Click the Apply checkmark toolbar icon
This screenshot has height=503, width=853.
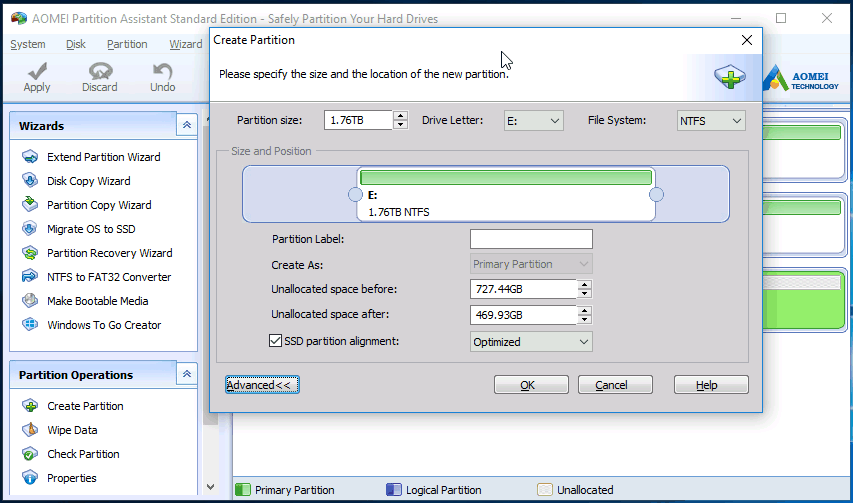tap(37, 71)
